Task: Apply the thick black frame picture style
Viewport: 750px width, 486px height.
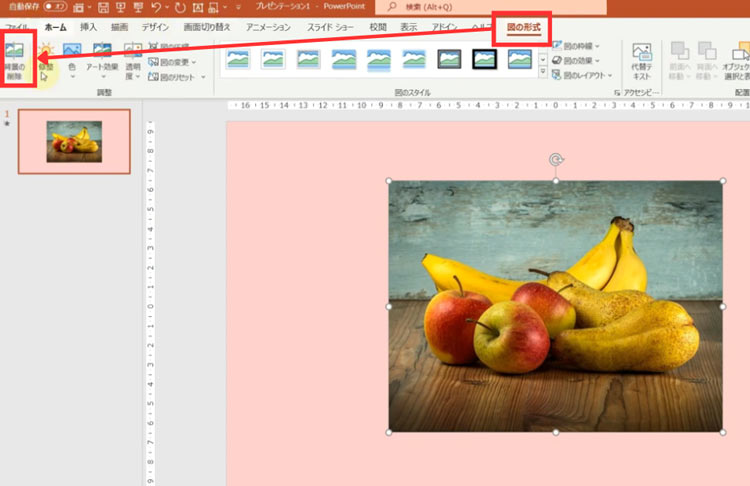Action: pos(485,59)
